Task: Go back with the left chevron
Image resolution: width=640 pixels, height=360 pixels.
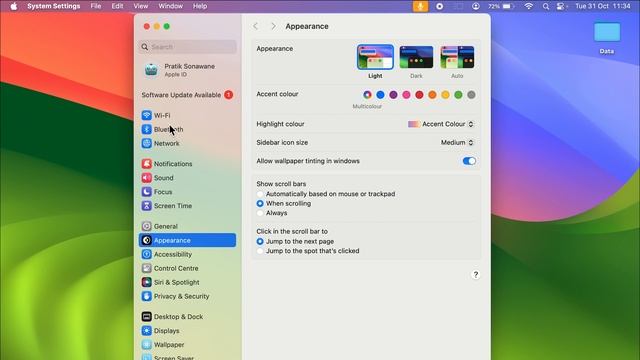Action: point(256,26)
